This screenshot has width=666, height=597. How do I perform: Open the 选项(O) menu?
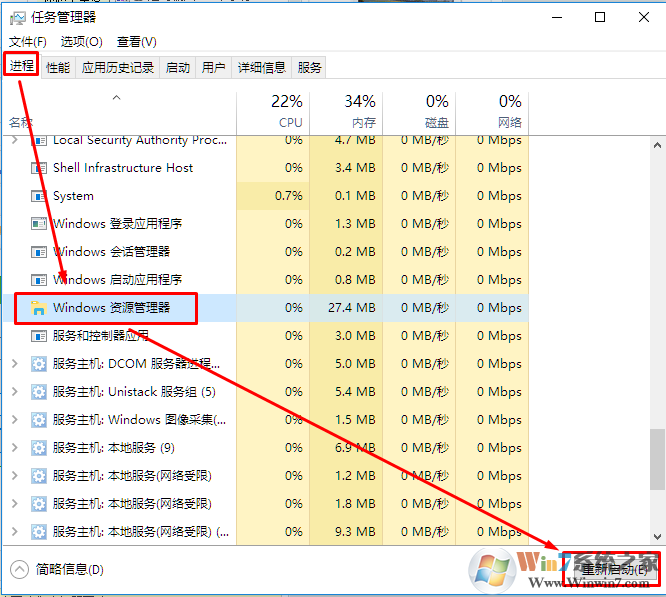pyautogui.click(x=82, y=42)
